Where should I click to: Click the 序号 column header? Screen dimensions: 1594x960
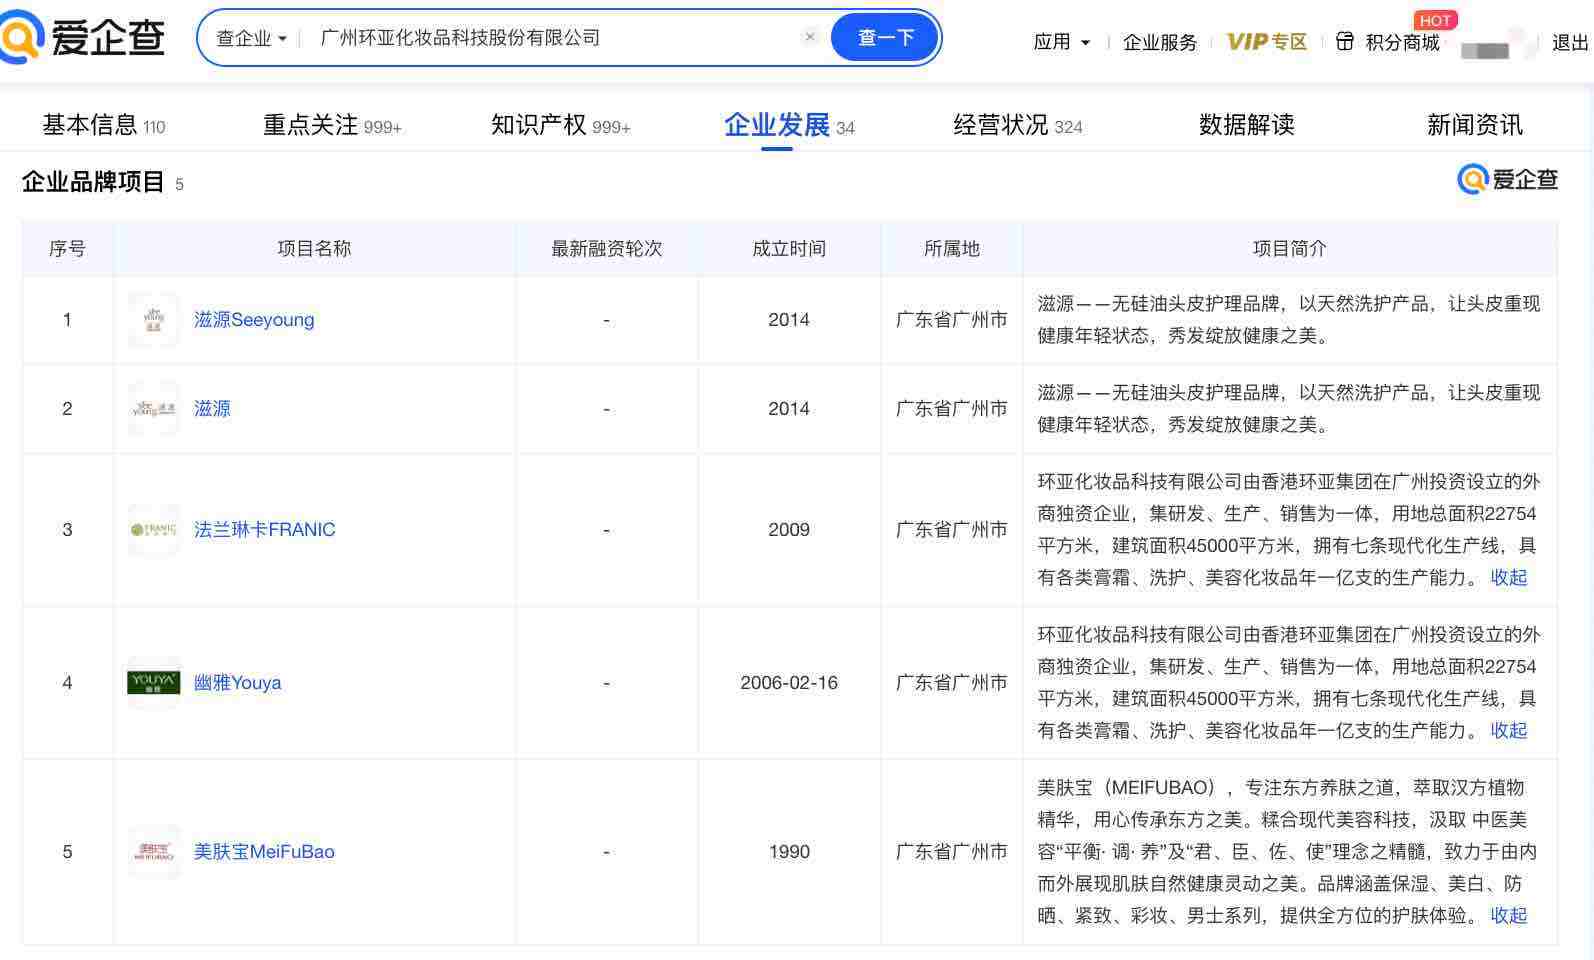[x=67, y=249]
